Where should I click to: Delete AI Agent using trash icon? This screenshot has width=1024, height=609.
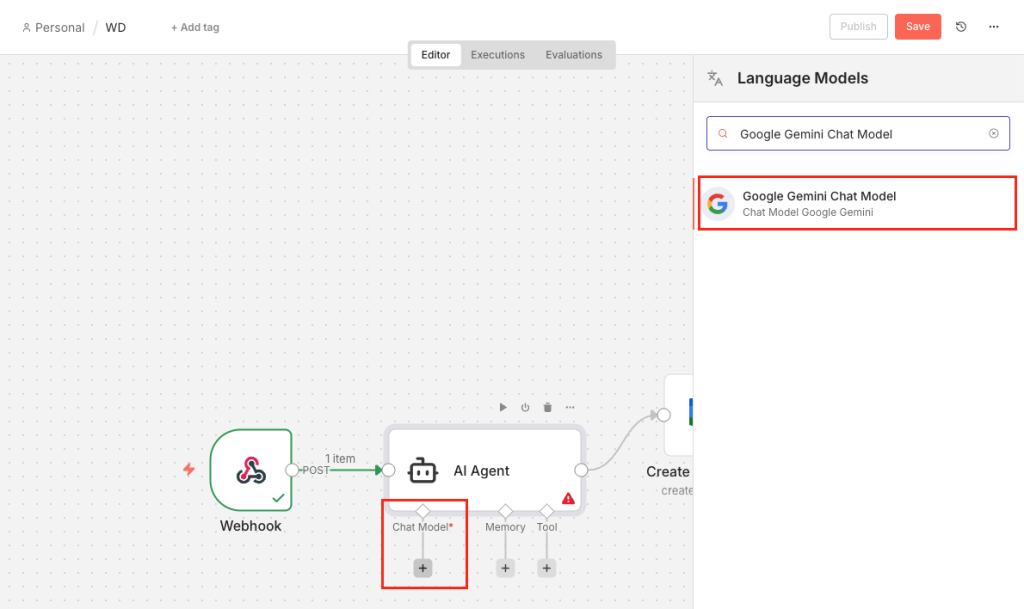(x=547, y=408)
